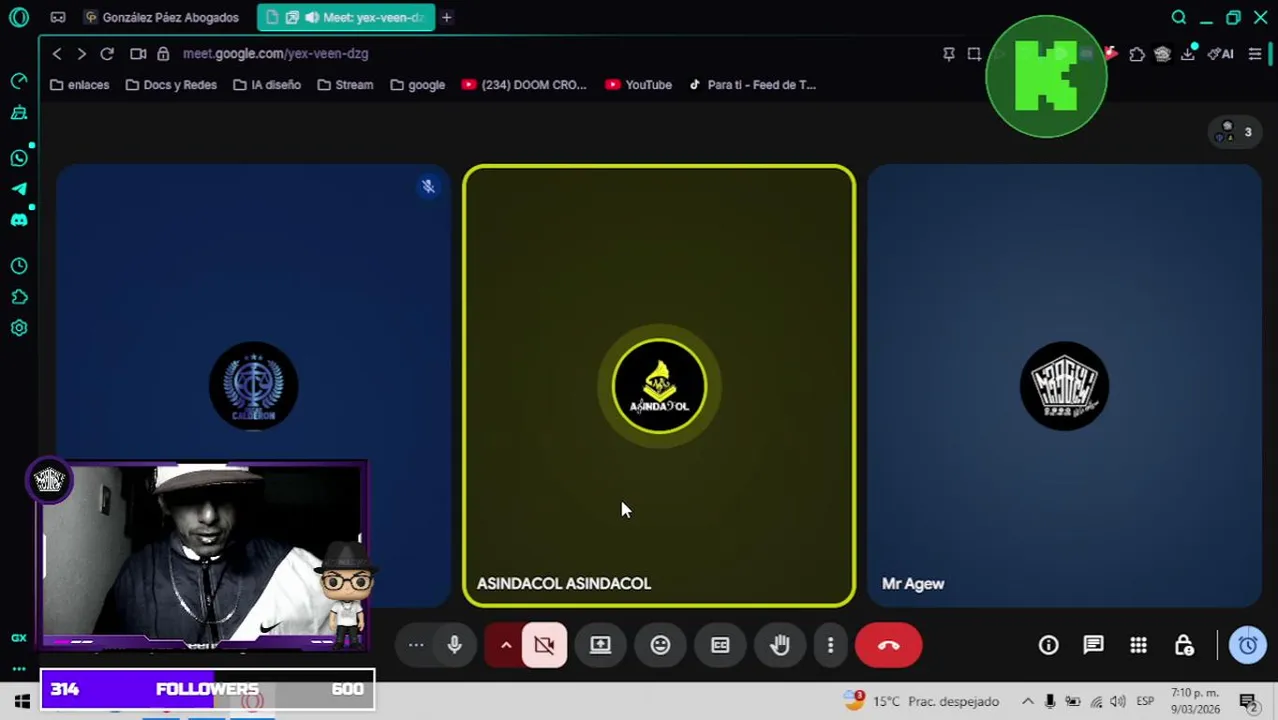Open the taskbar volume speaker icon
Viewport: 1278px width, 720px height.
pyautogui.click(x=1117, y=701)
